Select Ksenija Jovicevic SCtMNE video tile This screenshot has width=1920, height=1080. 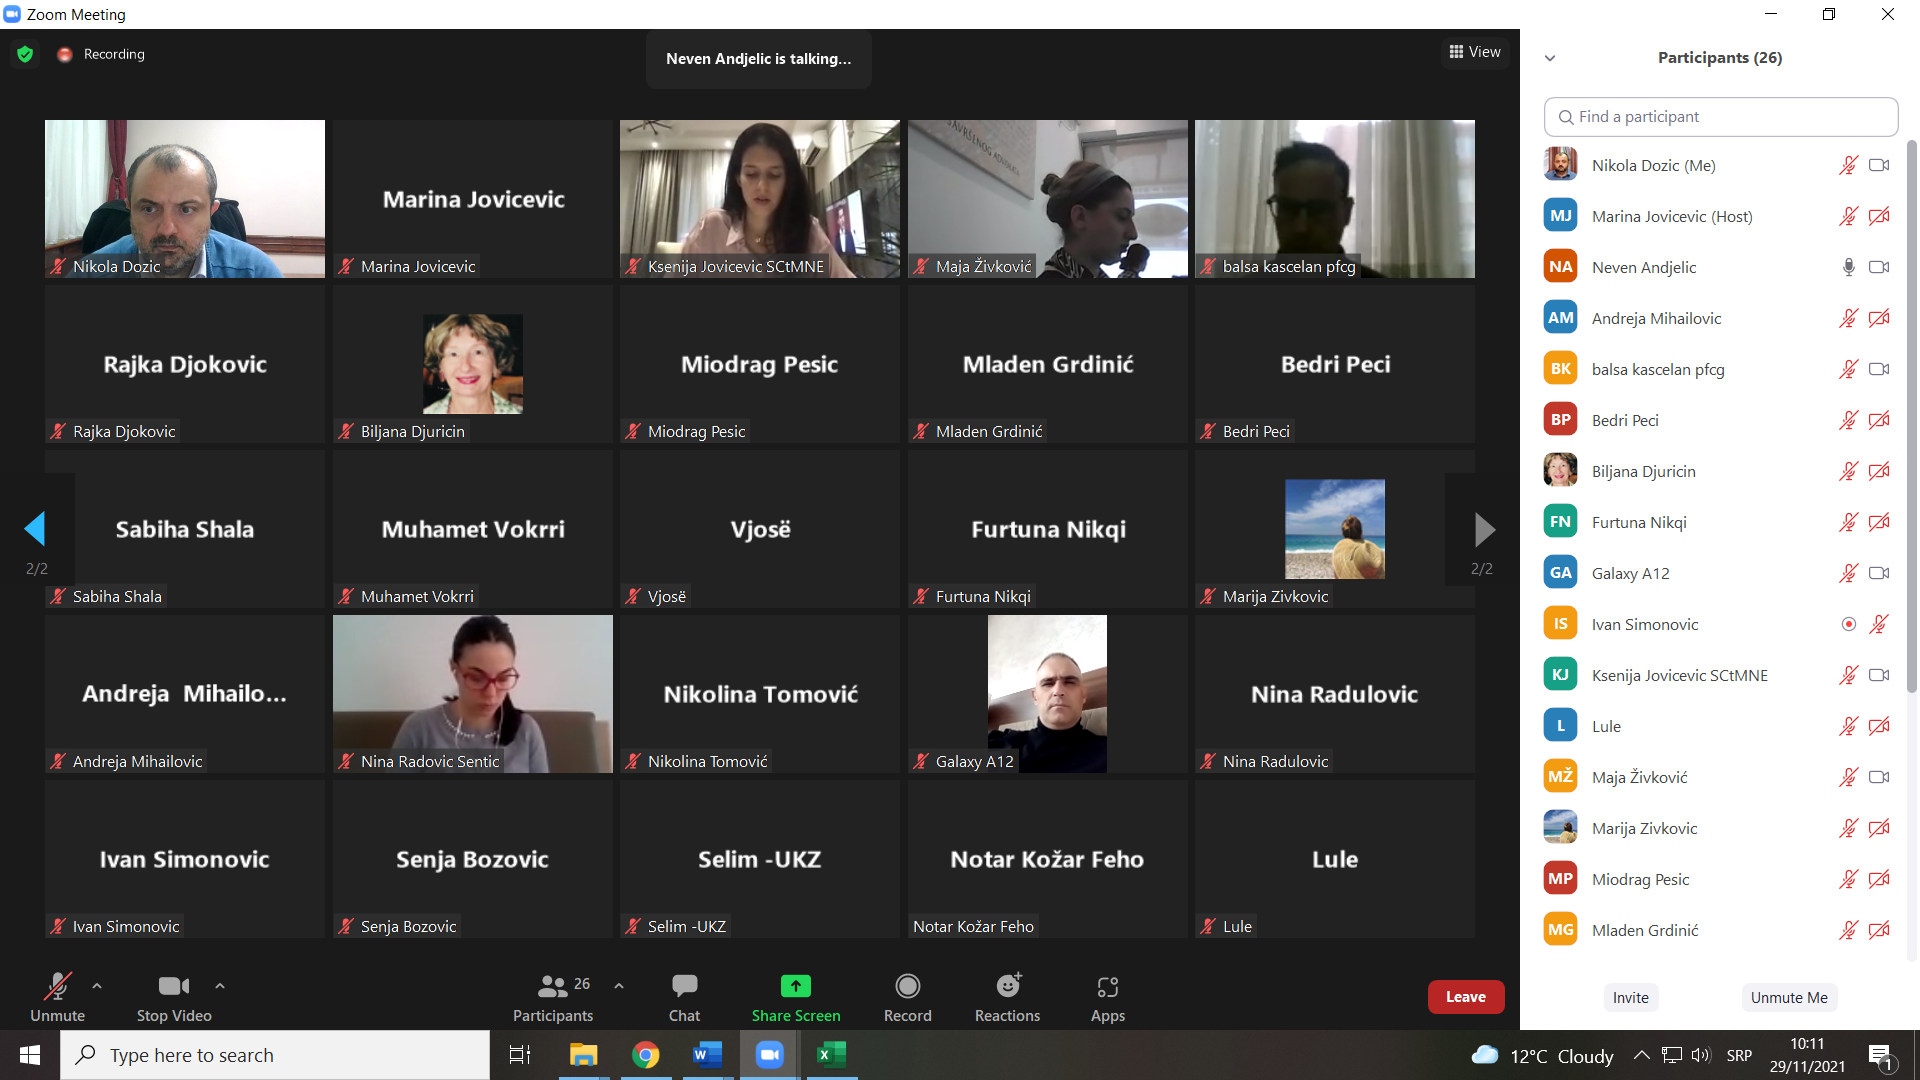(760, 199)
